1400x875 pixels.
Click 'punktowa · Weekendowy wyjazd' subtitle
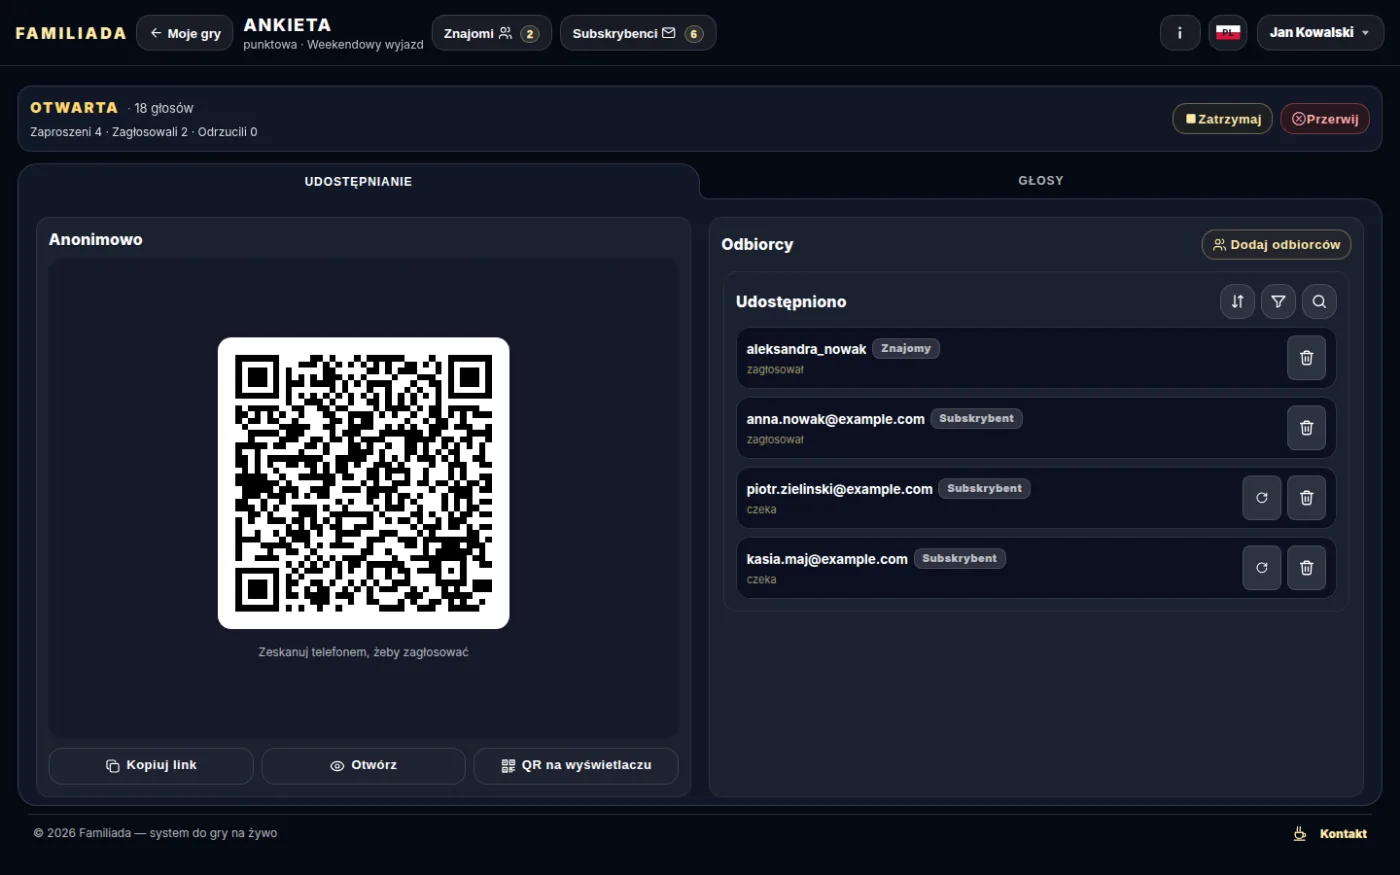coord(333,45)
